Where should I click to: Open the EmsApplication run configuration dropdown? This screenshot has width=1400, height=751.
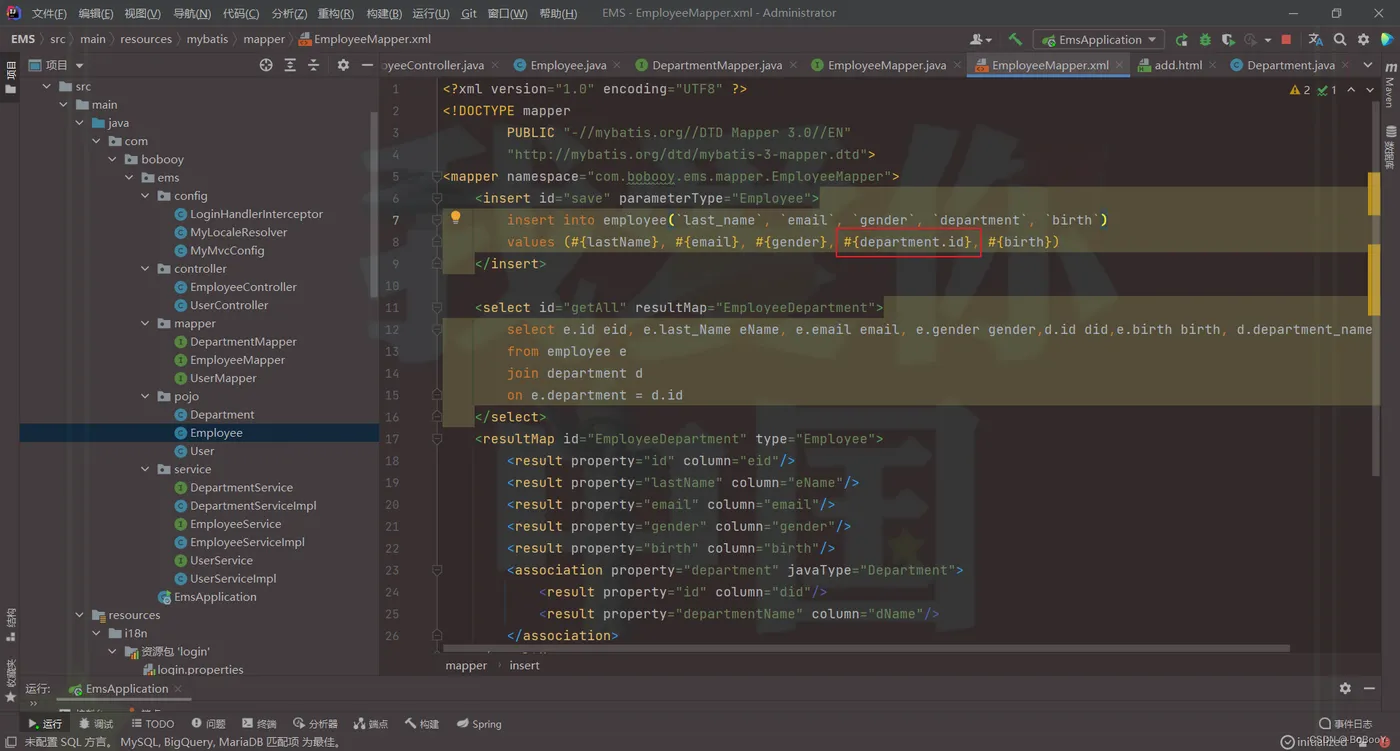click(x=1098, y=40)
